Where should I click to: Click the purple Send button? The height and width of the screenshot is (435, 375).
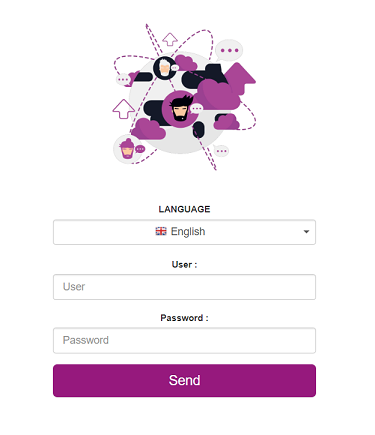pyautogui.click(x=184, y=380)
